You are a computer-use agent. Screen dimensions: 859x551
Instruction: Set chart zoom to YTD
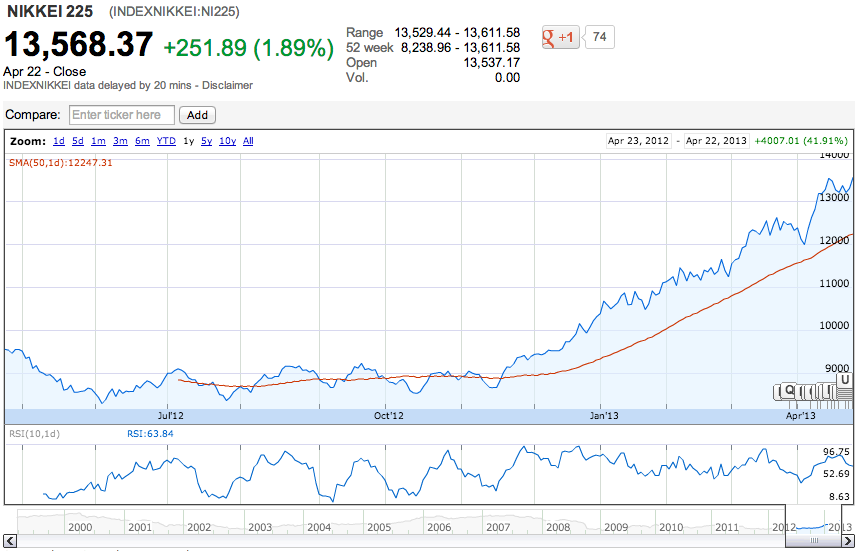click(166, 141)
